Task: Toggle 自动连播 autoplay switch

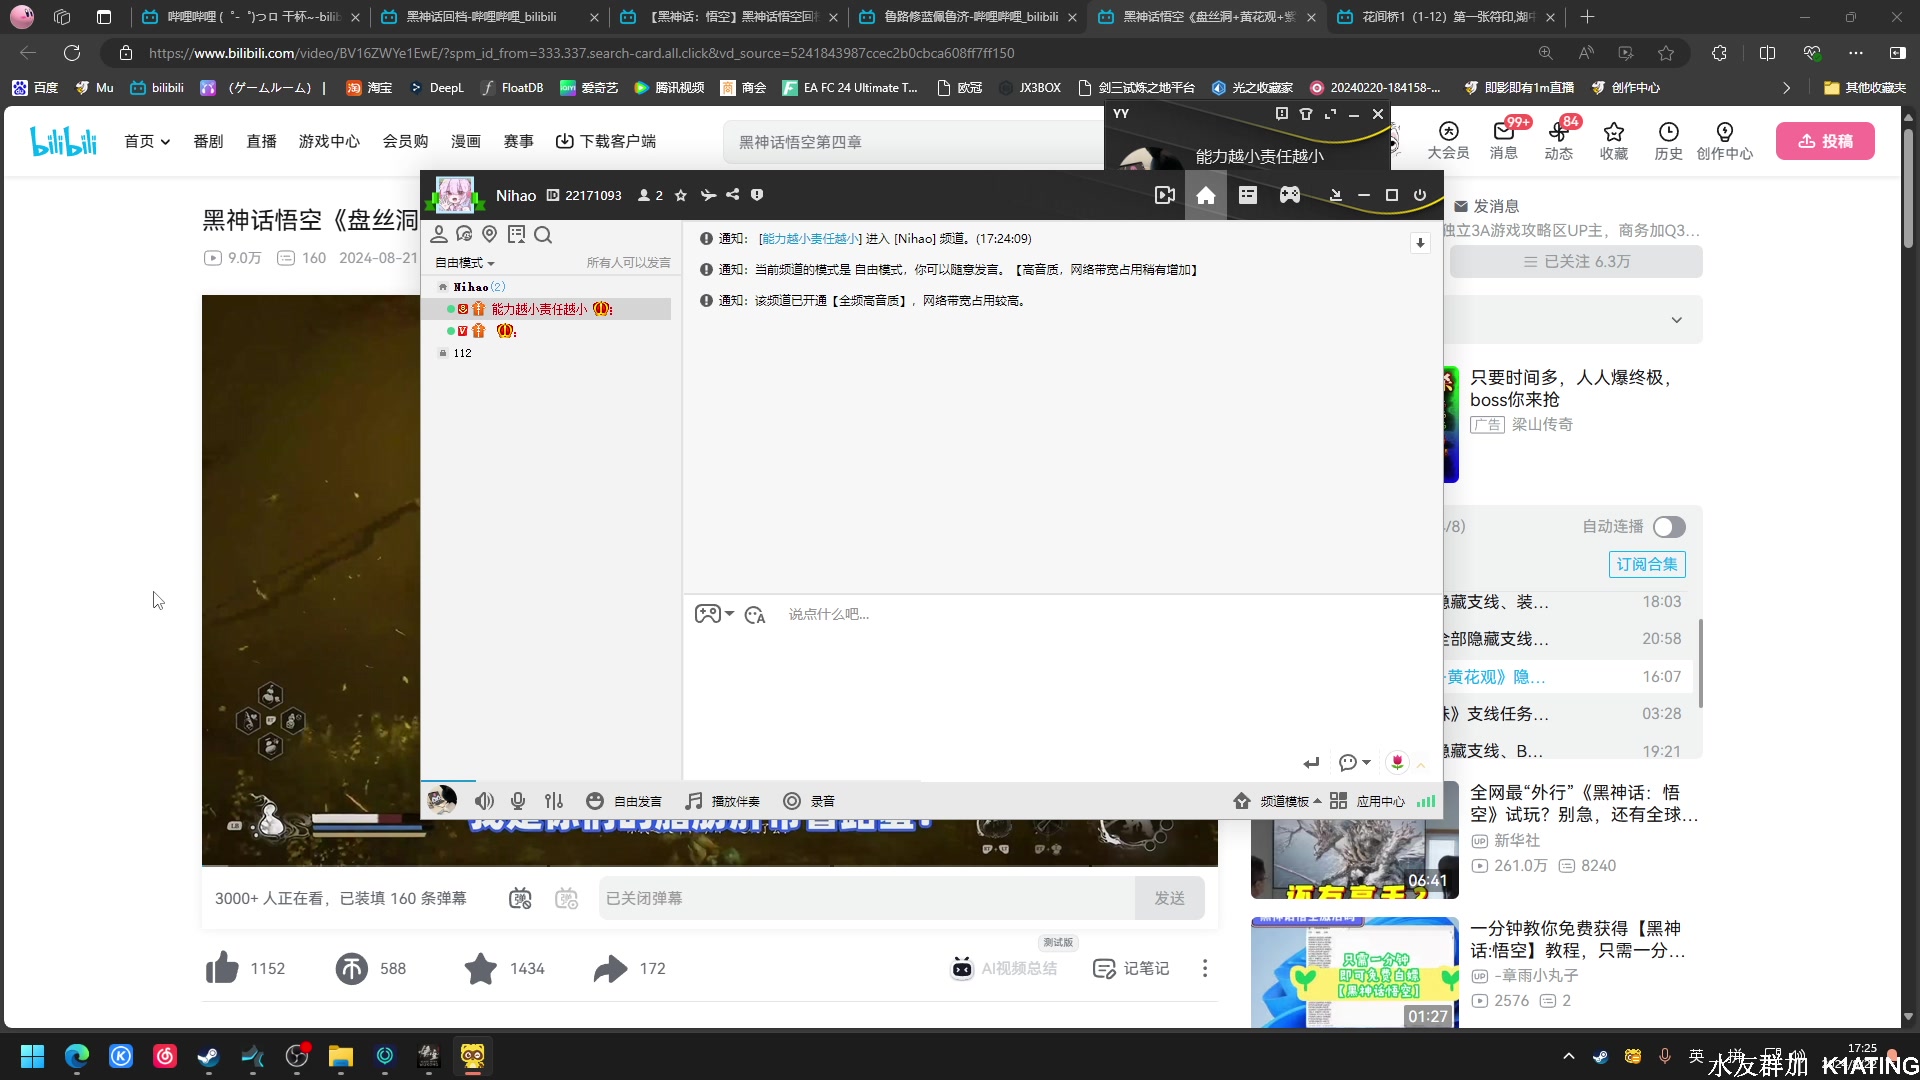Action: point(1669,527)
